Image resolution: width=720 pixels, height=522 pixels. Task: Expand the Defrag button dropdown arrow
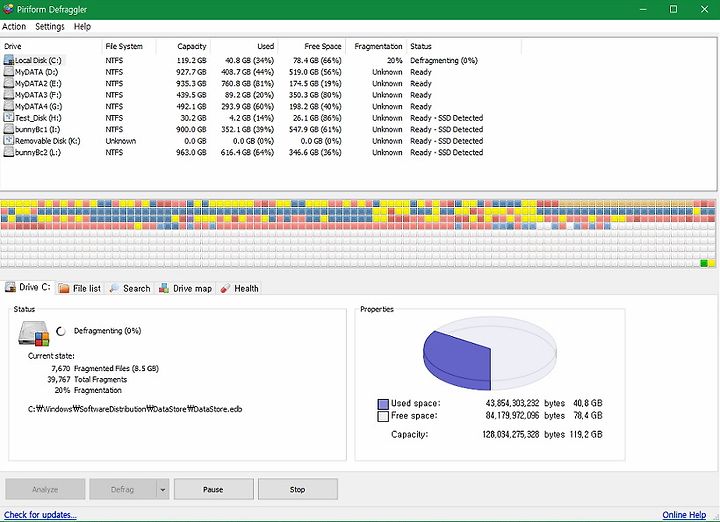(x=163, y=489)
